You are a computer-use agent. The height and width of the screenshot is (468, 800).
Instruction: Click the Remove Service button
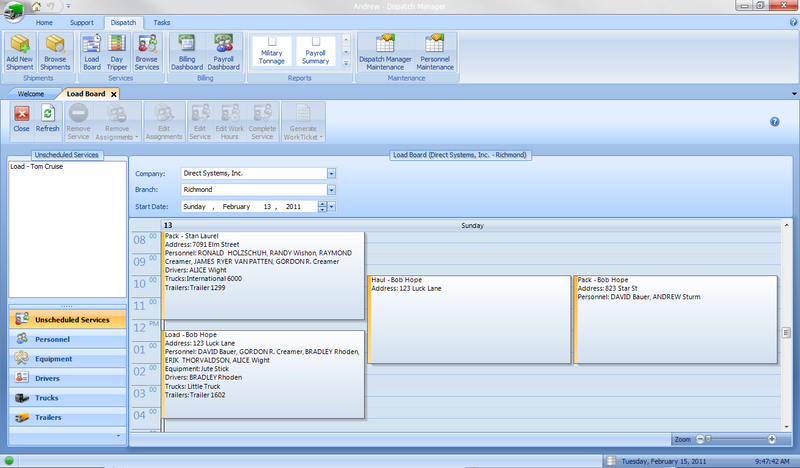click(x=79, y=122)
